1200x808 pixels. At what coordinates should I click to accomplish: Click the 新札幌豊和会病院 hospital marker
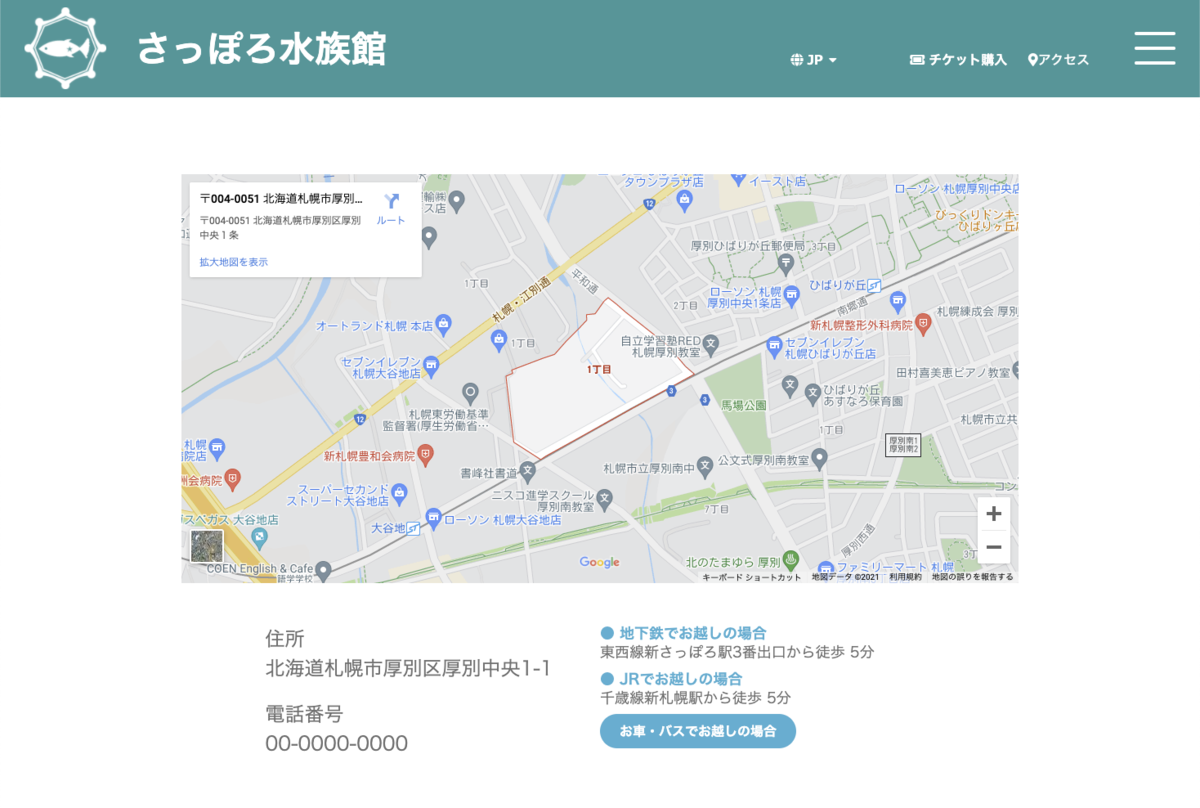[x=426, y=451]
